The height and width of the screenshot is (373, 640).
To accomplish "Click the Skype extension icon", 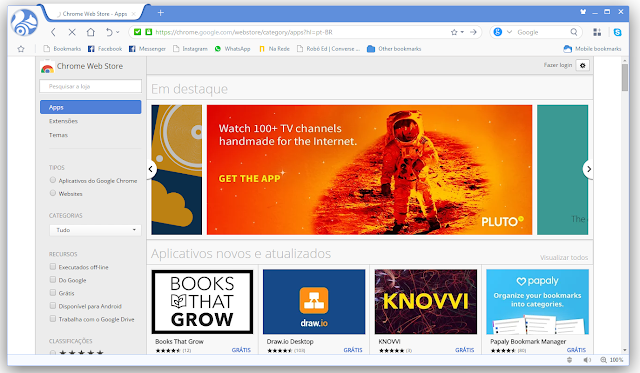I will click(x=618, y=32).
